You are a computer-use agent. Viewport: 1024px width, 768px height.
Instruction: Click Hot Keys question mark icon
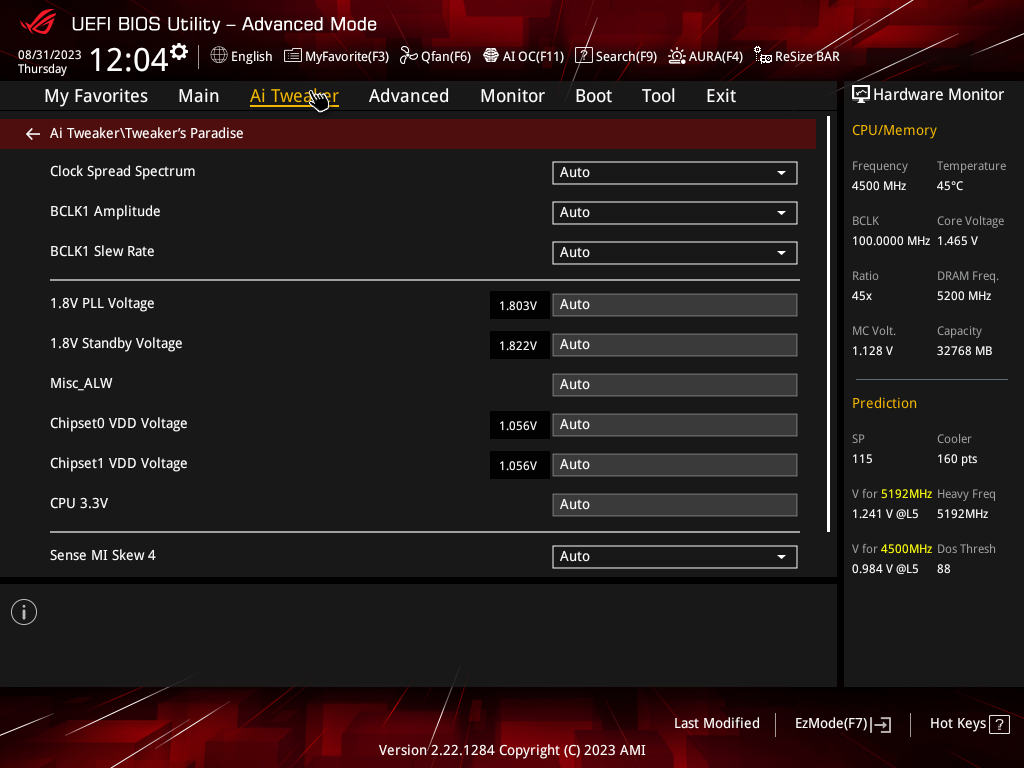coord(999,724)
